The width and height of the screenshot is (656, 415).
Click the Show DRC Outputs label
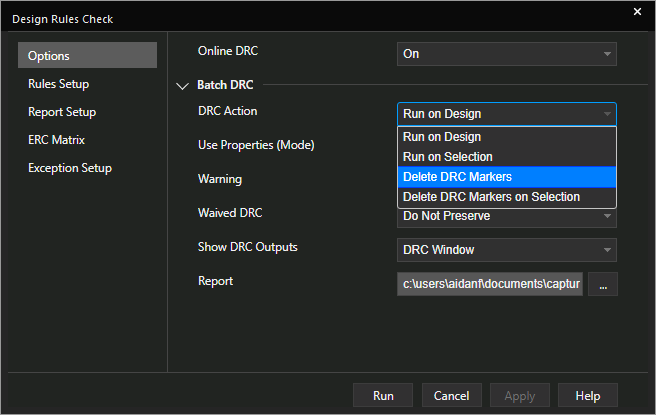click(248, 247)
